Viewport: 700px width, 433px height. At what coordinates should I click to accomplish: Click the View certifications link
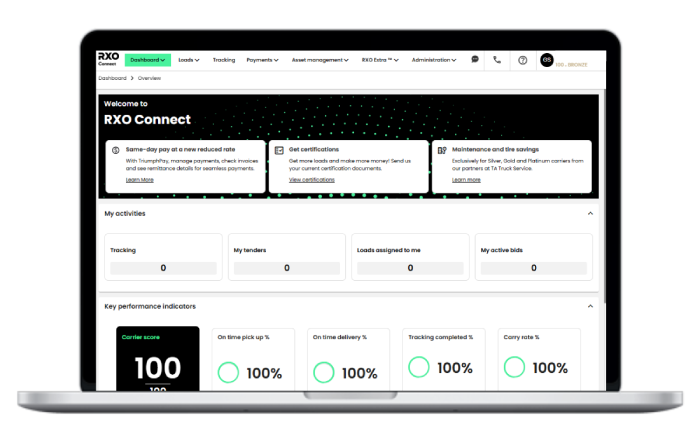coord(311,180)
